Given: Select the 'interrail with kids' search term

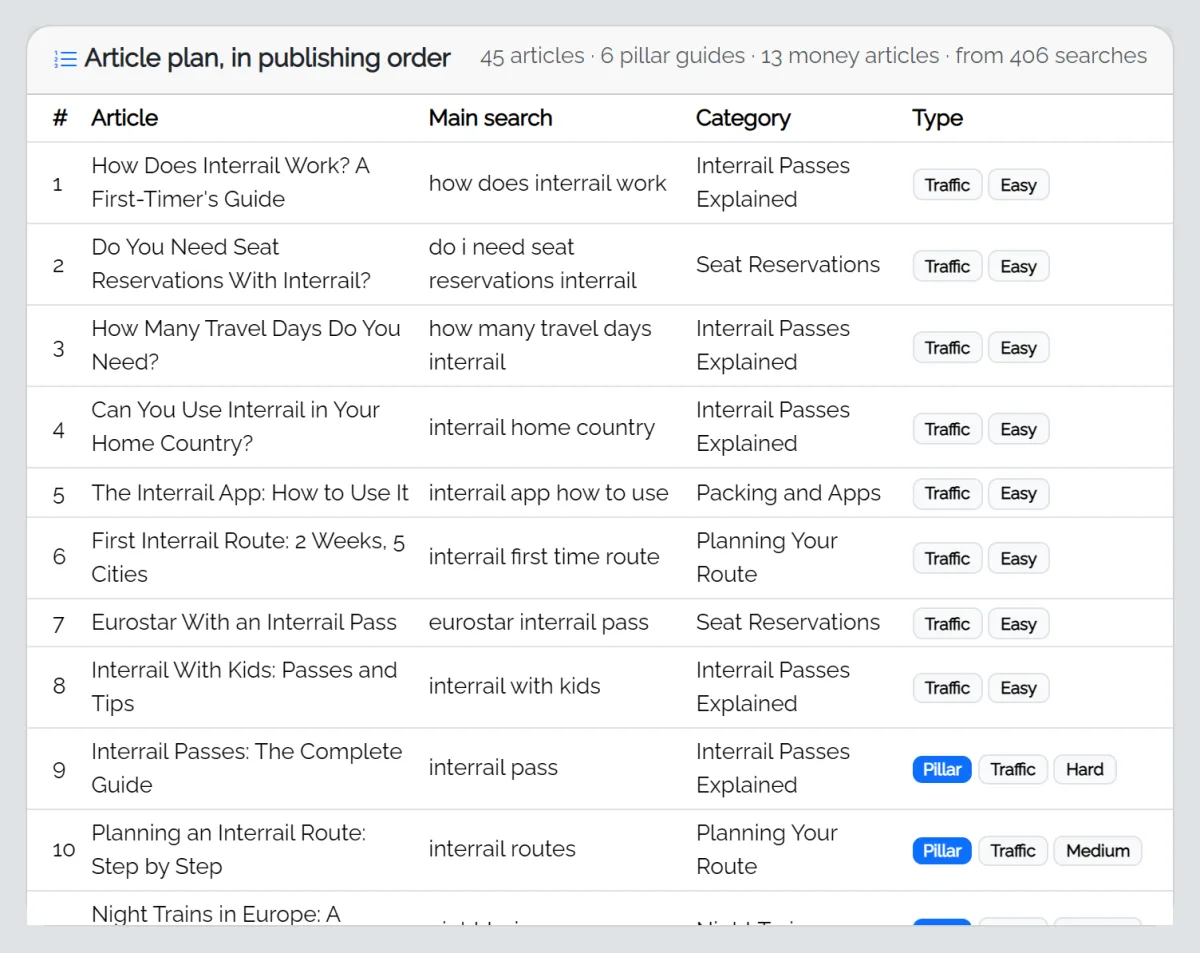Looking at the screenshot, I should pyautogui.click(x=515, y=686).
